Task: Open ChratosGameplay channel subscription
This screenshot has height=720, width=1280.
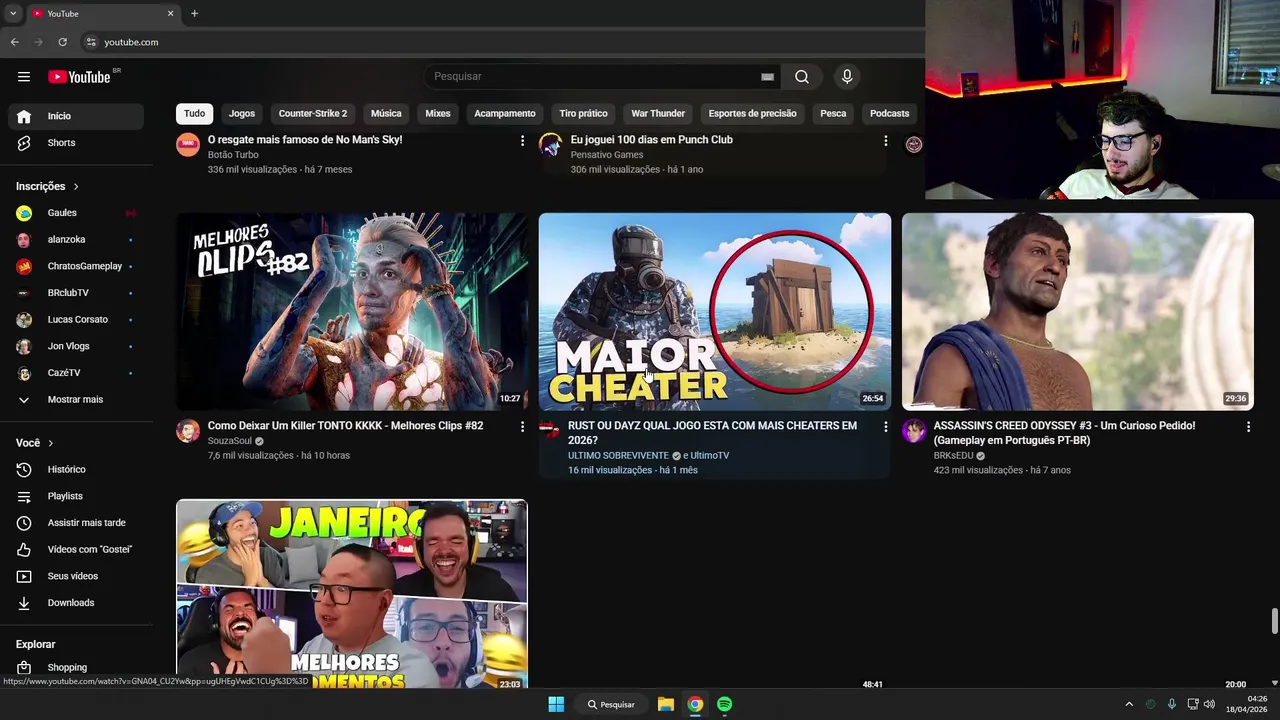Action: tap(76, 266)
